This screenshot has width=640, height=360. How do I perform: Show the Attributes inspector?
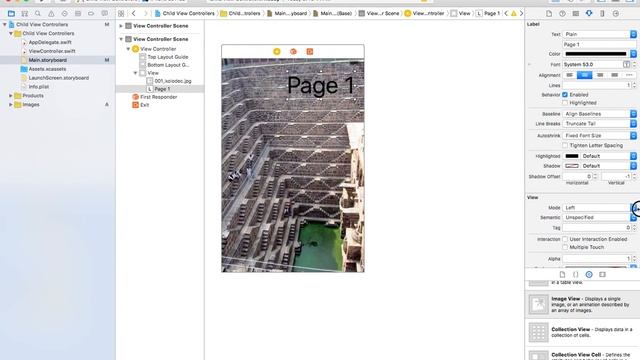click(x=589, y=13)
